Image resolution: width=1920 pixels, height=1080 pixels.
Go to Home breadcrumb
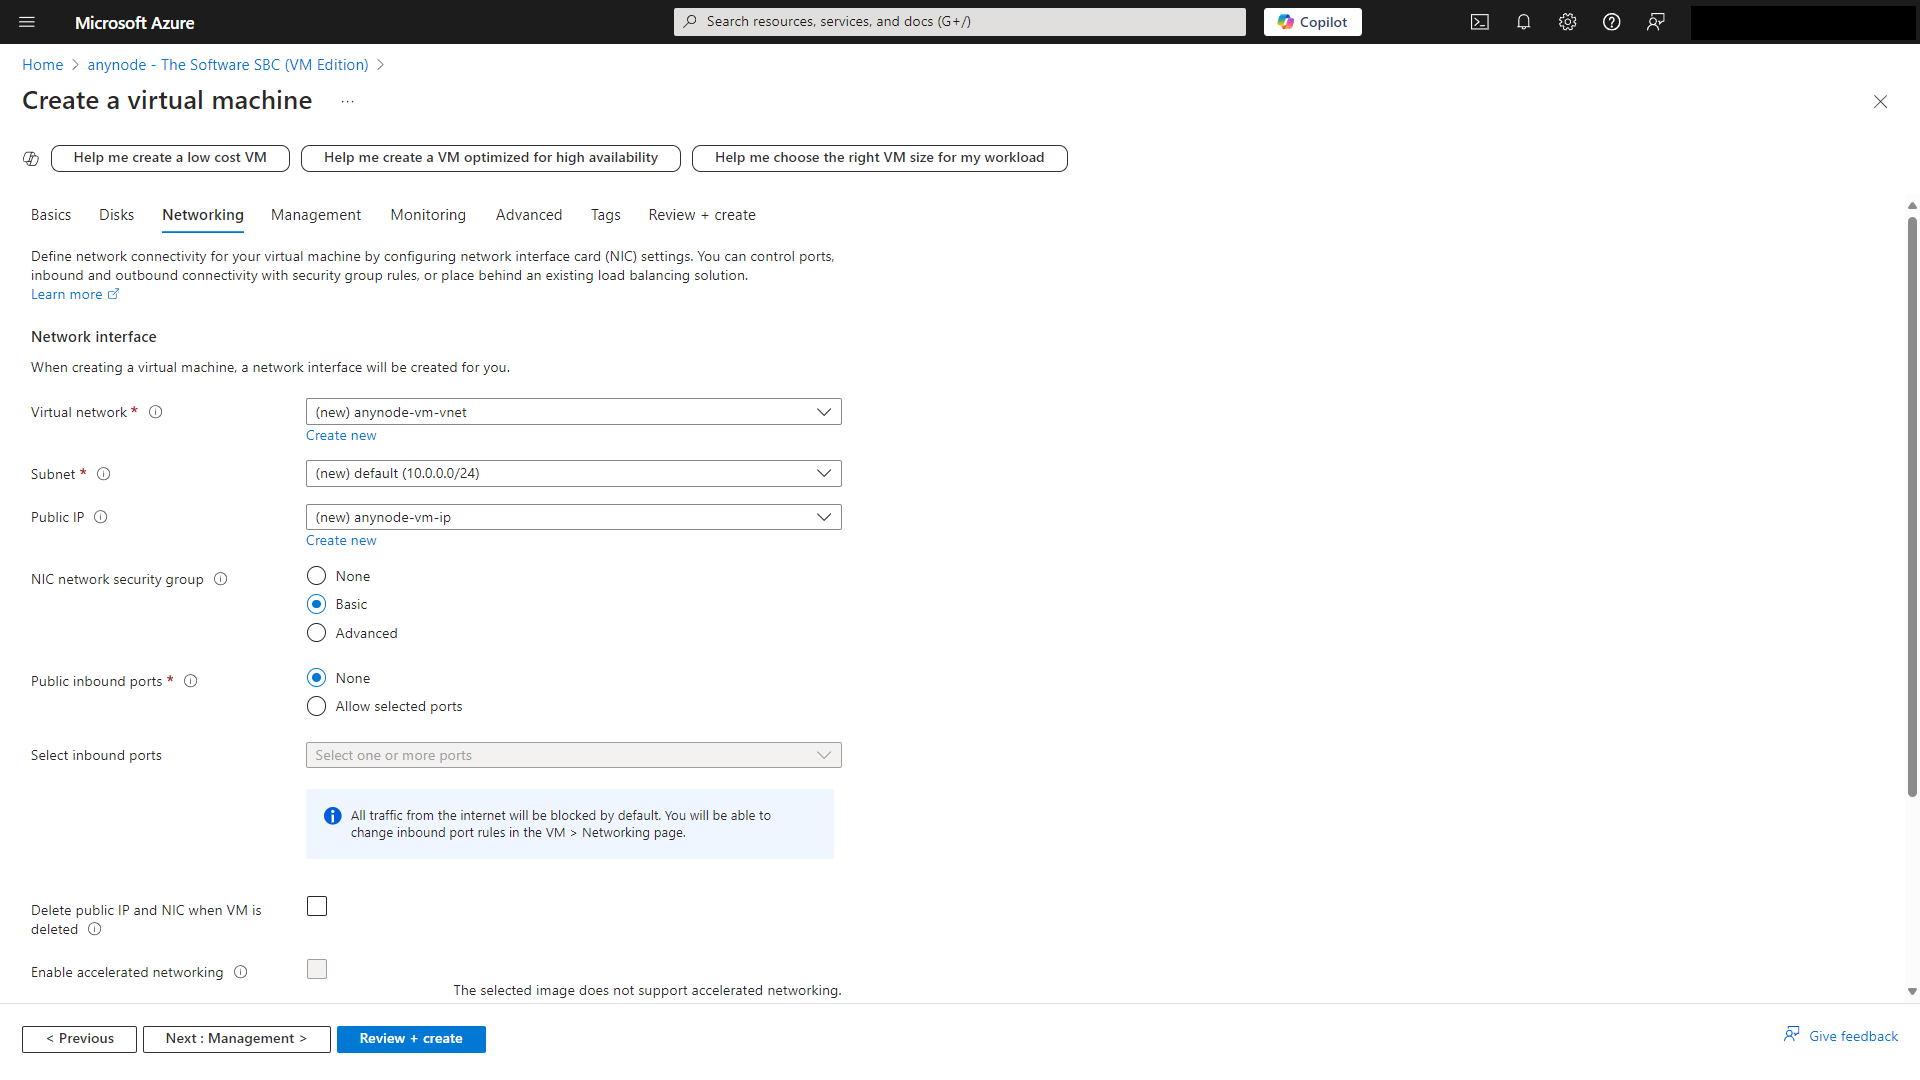[x=43, y=65]
